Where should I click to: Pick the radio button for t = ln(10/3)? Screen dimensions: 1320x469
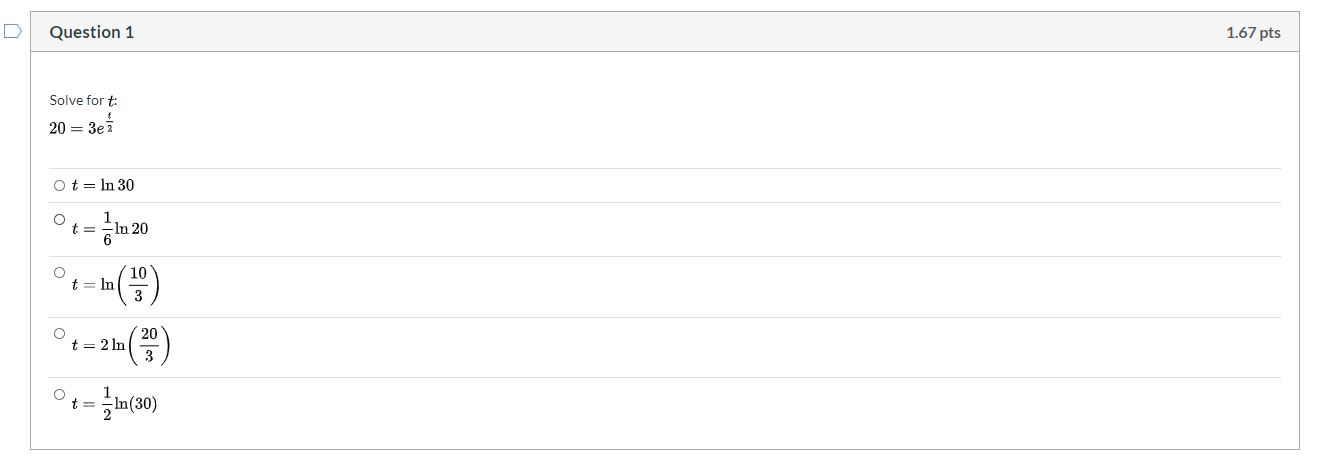pos(59,272)
